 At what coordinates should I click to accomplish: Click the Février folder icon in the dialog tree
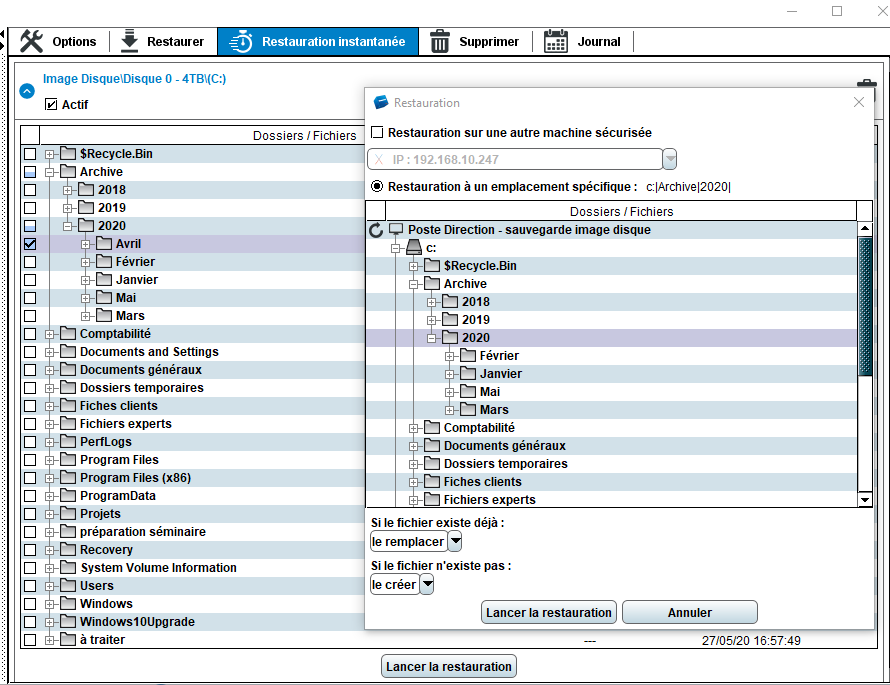click(x=468, y=355)
